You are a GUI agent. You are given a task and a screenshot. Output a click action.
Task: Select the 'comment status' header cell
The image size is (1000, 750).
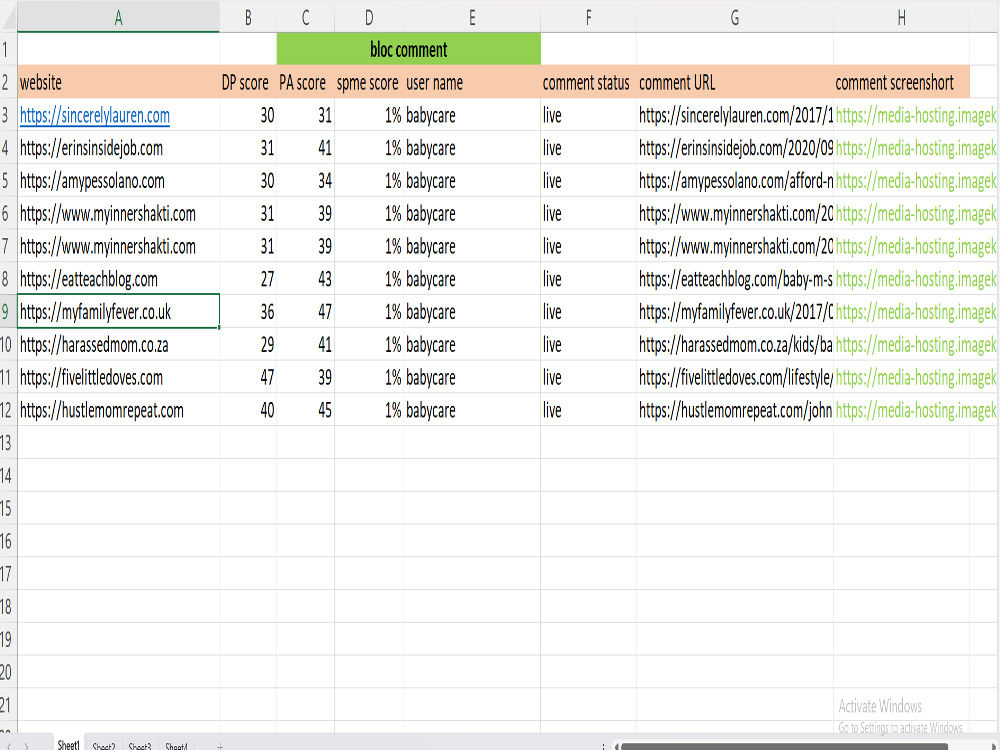[x=588, y=82]
